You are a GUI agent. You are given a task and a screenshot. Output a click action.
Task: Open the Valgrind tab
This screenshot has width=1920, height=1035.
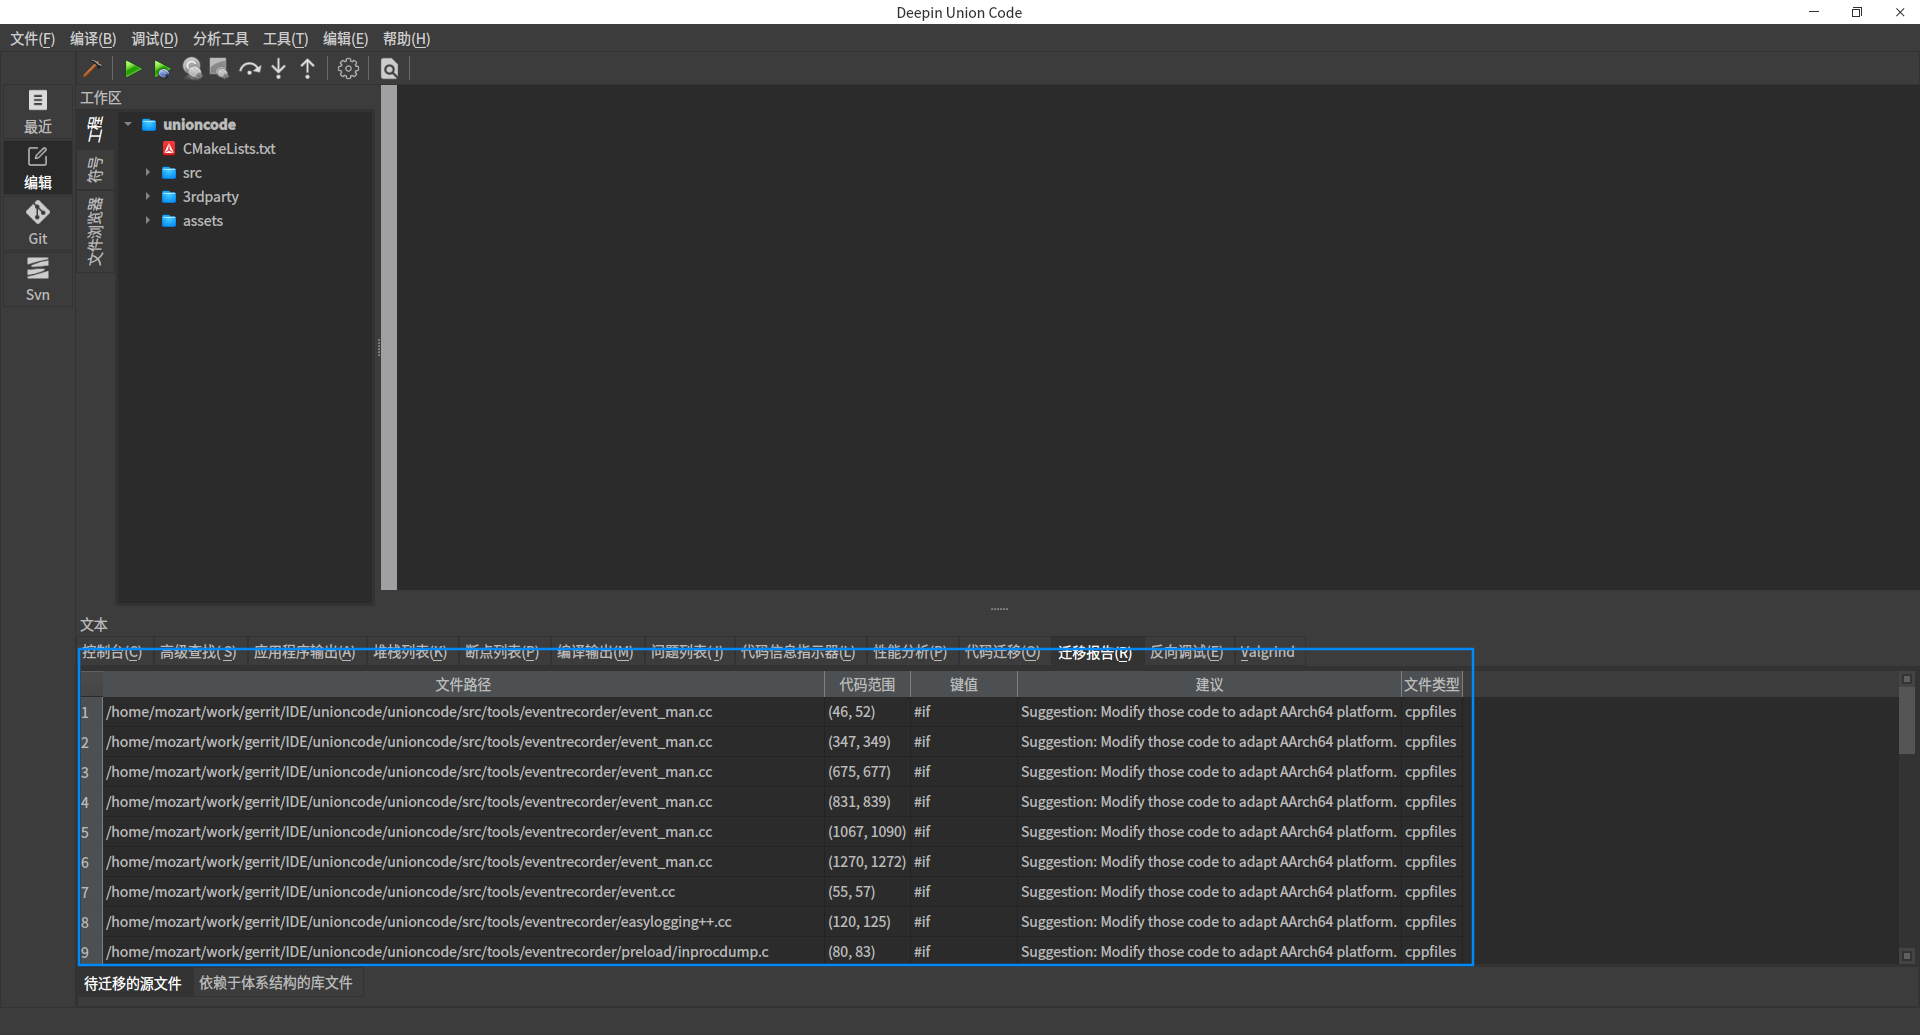1267,652
